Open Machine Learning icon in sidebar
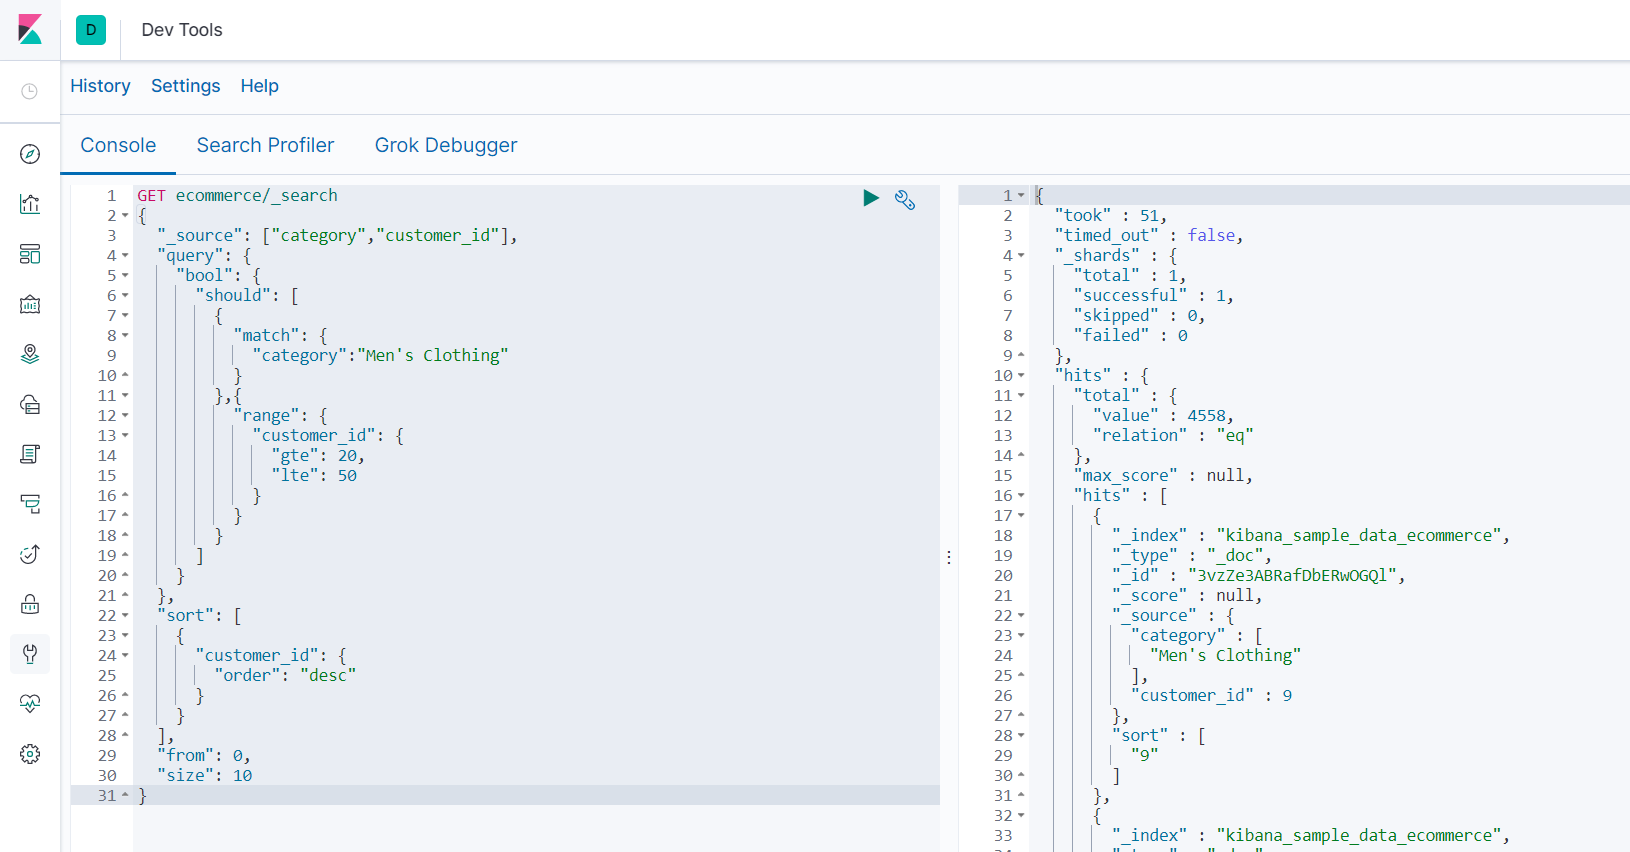 pos(30,404)
